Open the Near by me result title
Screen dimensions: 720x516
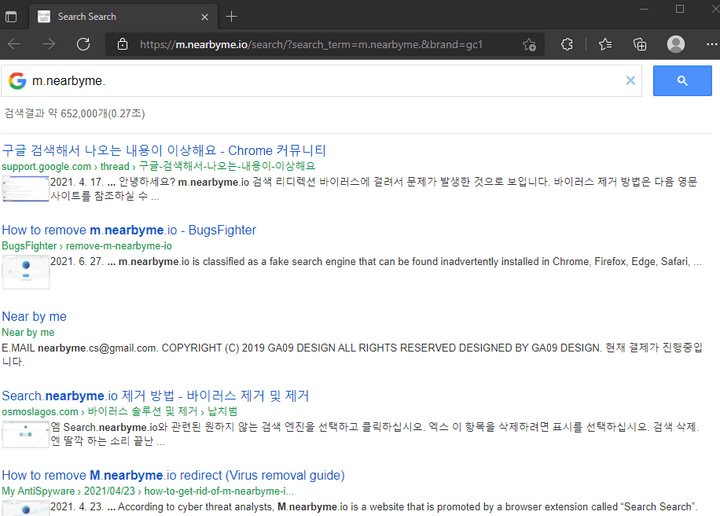pos(34,317)
